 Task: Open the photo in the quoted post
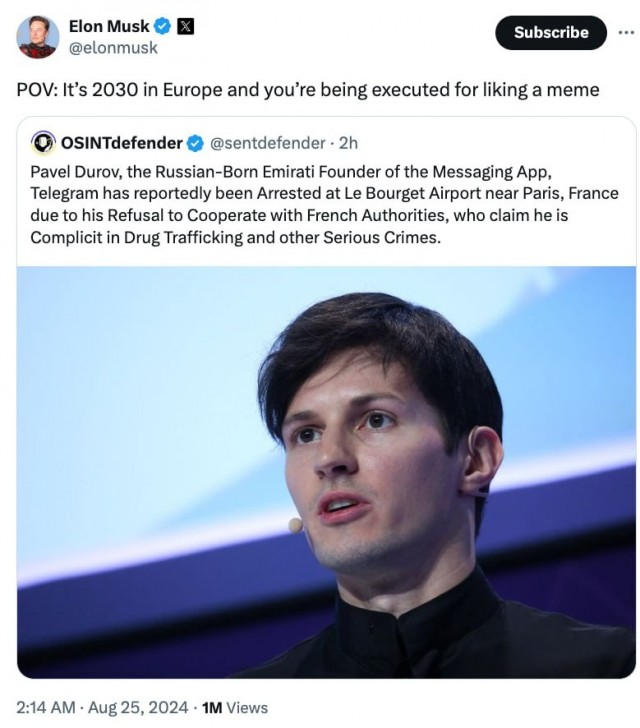pyautogui.click(x=326, y=472)
